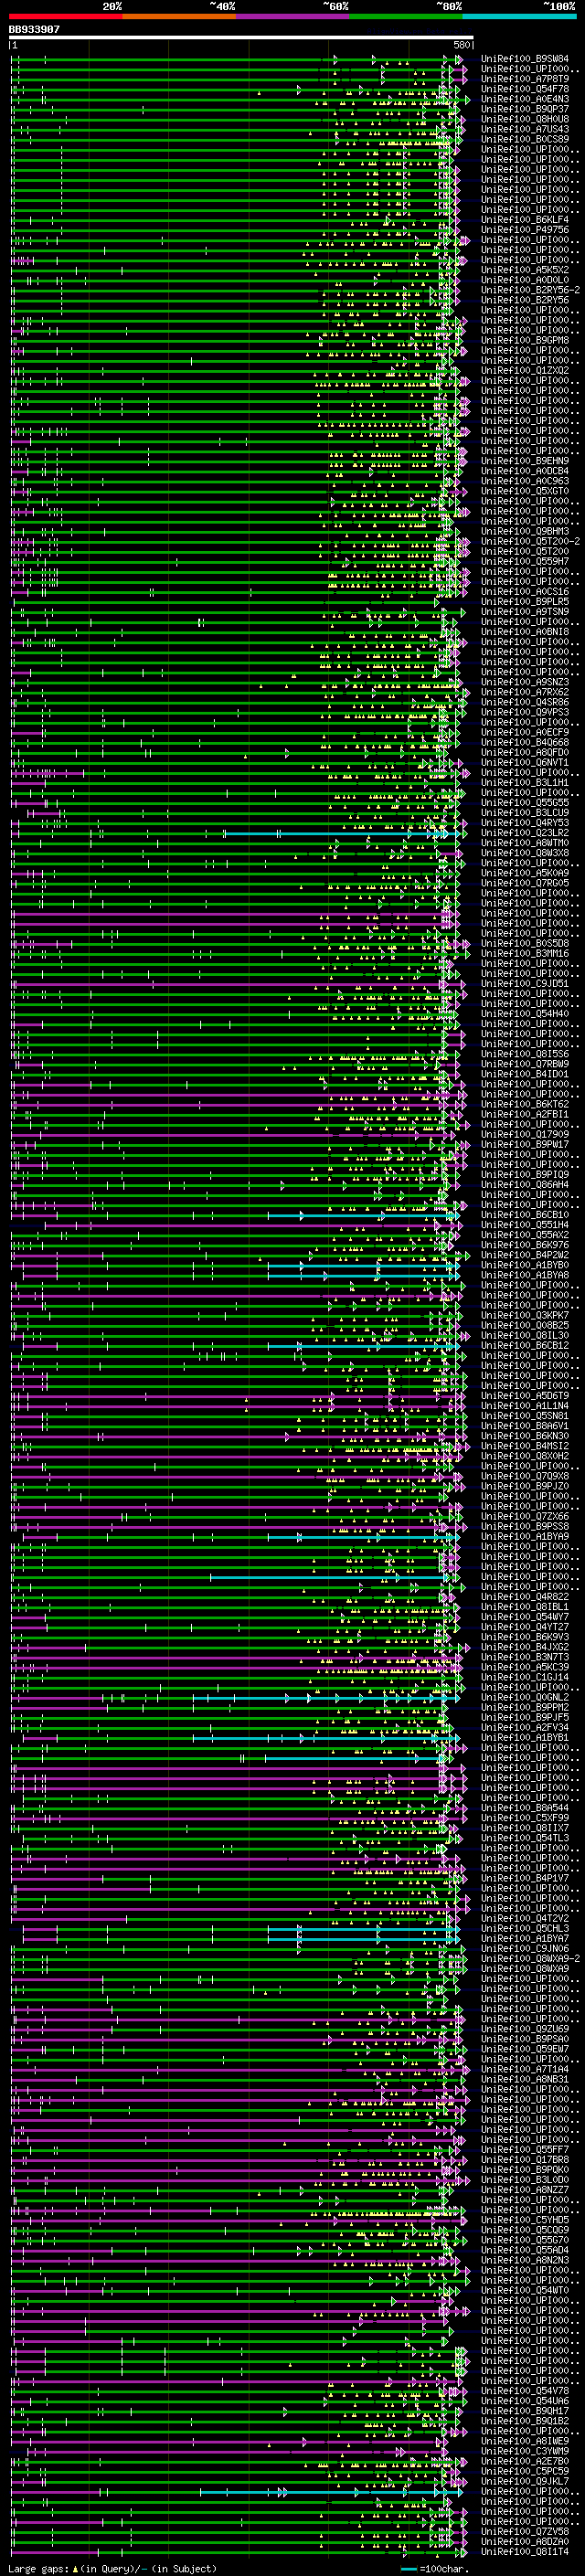
Task: Select the UniRef100_C1GJ14 label
Action: coord(525,1677)
